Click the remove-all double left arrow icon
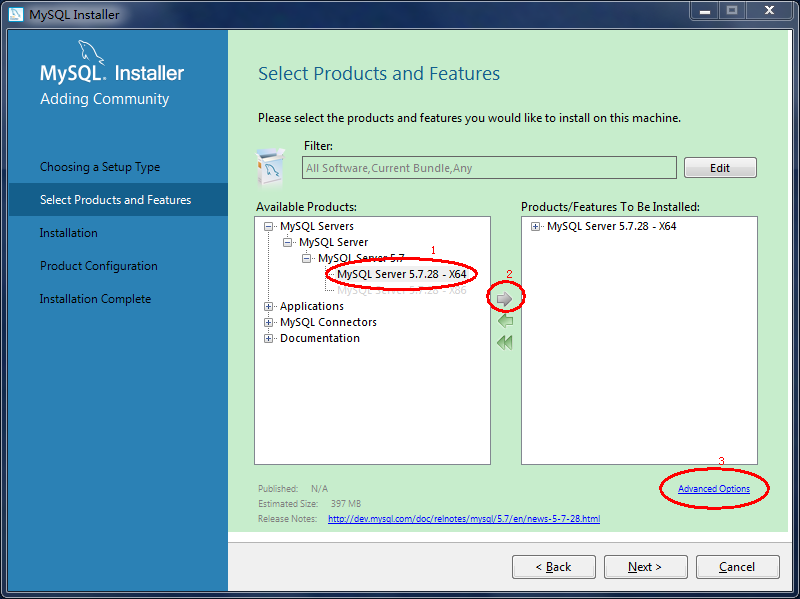Screen dimensions: 800x599 [x=505, y=342]
